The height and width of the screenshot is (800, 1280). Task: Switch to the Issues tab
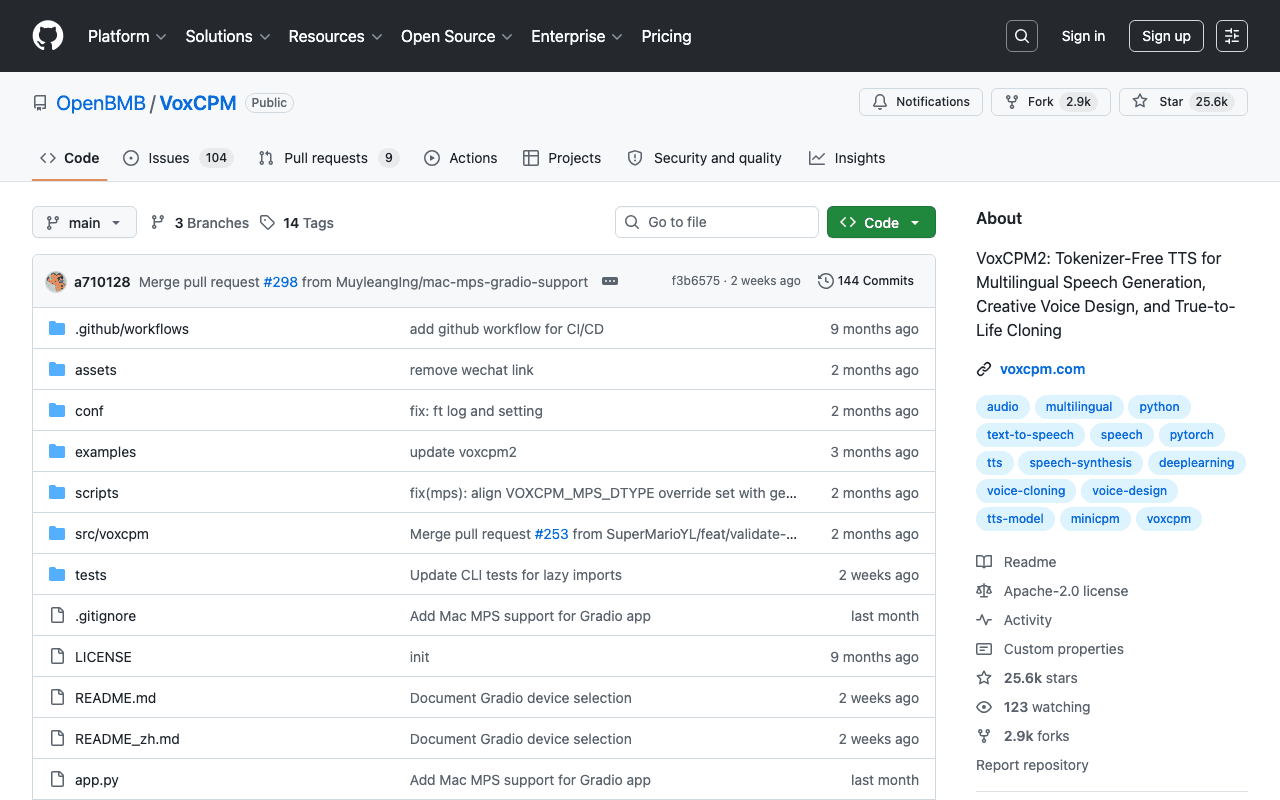(x=178, y=158)
